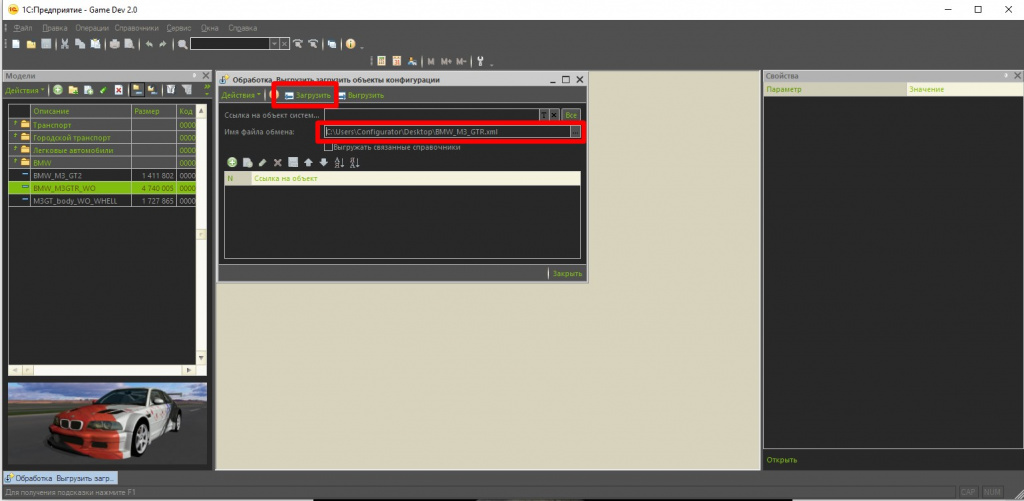Click the Все button
This screenshot has height=501, width=1024.
tap(571, 115)
